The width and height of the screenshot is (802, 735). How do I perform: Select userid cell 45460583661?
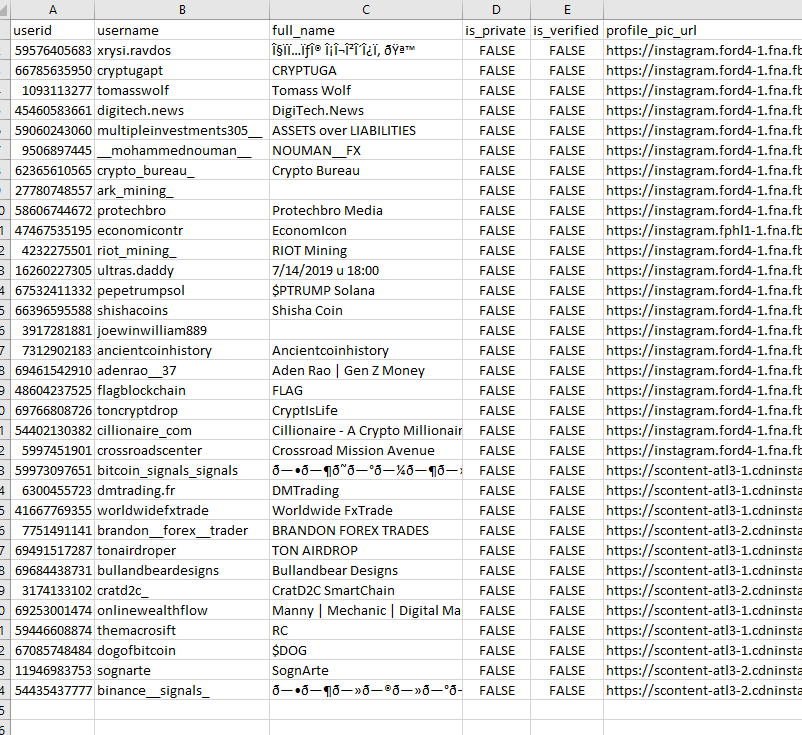[x=53, y=110]
